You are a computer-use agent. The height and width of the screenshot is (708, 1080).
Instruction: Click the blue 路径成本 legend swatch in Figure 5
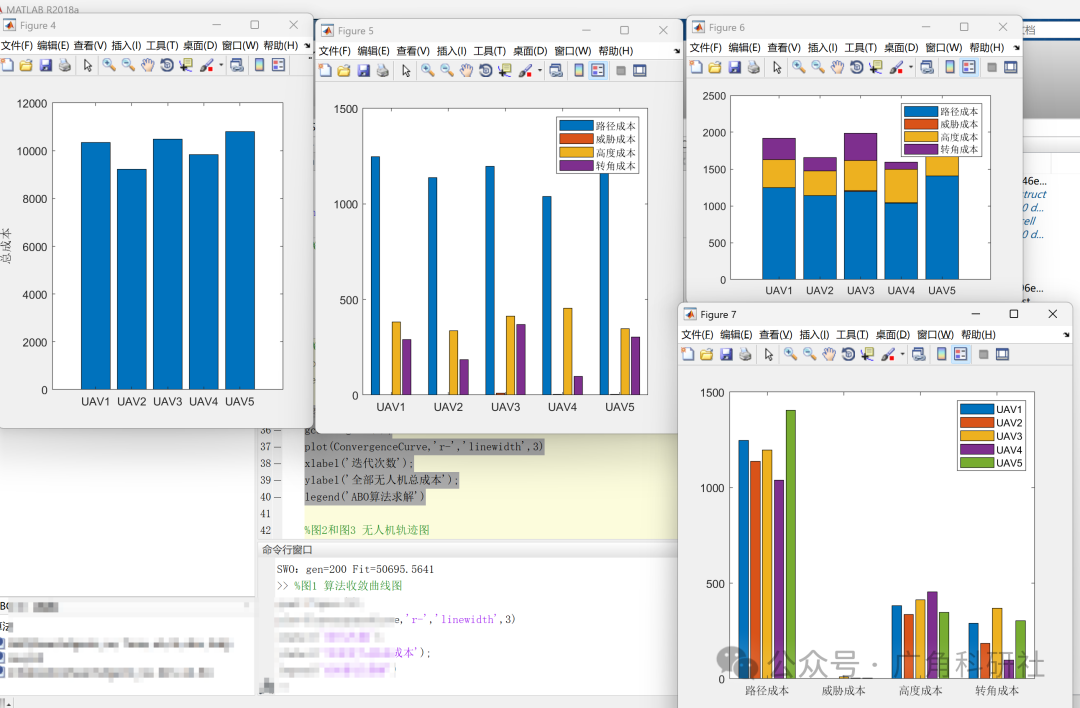[577, 126]
